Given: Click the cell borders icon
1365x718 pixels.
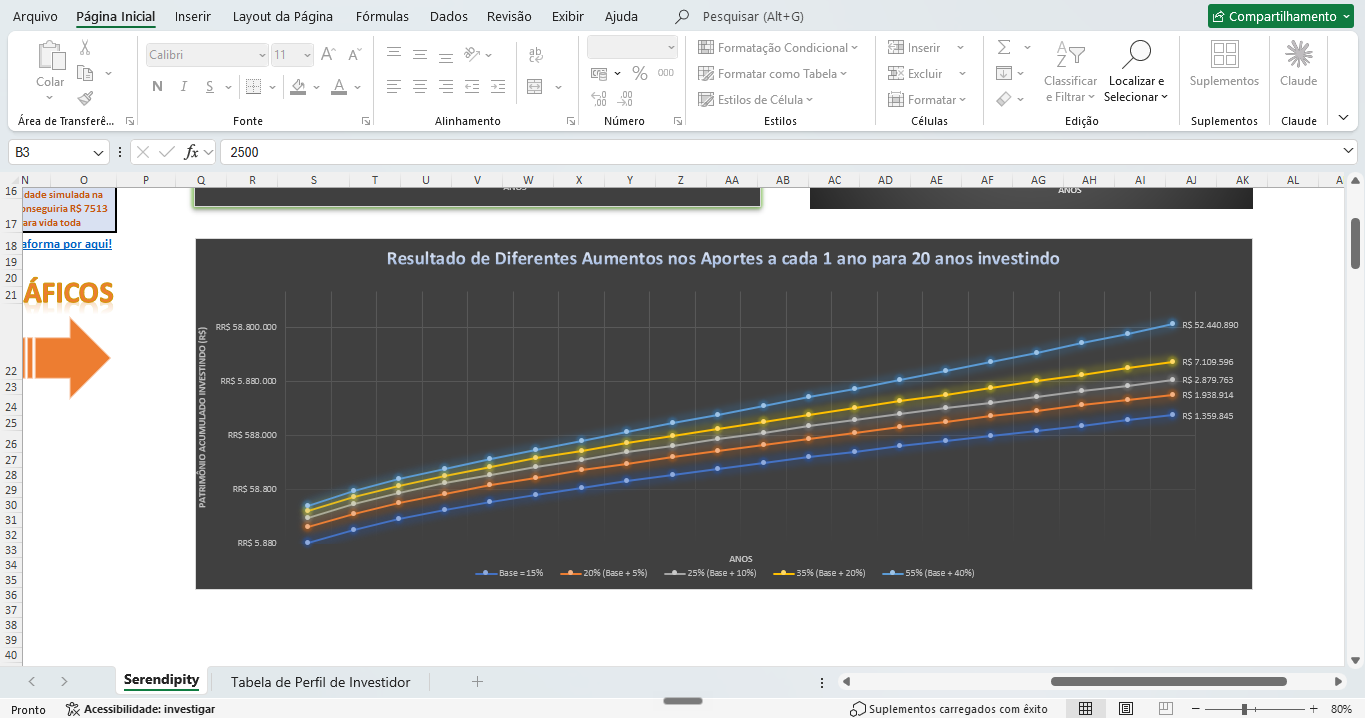Looking at the screenshot, I should (x=253, y=87).
